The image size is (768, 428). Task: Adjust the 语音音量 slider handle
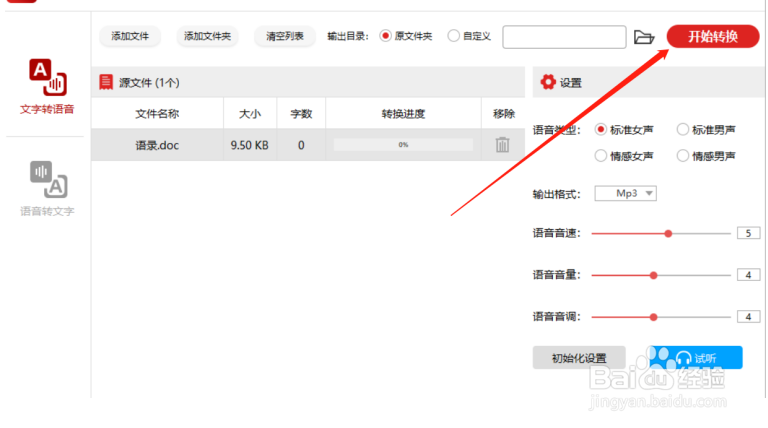tap(653, 275)
